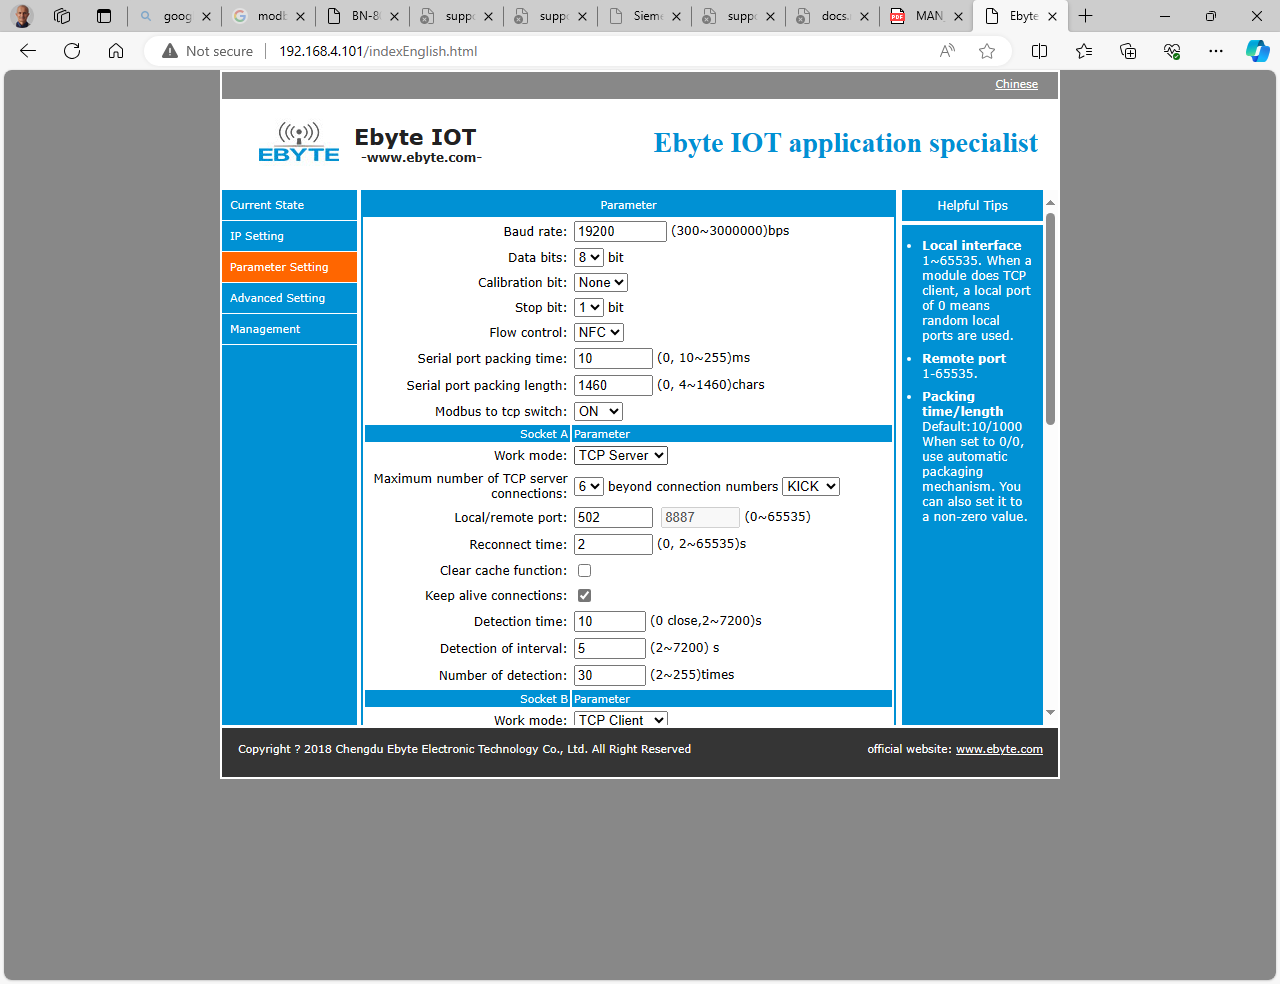Switch to the goog search tab
1280x984 pixels.
click(x=177, y=16)
